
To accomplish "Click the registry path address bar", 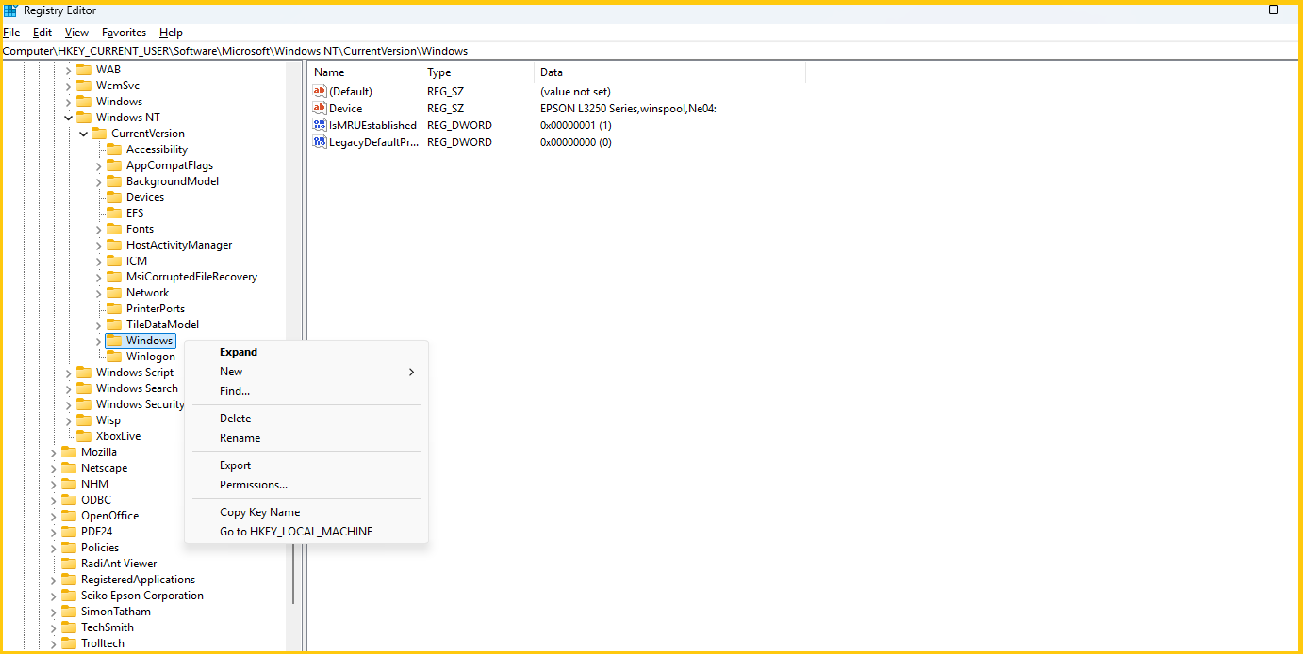I will point(600,51).
